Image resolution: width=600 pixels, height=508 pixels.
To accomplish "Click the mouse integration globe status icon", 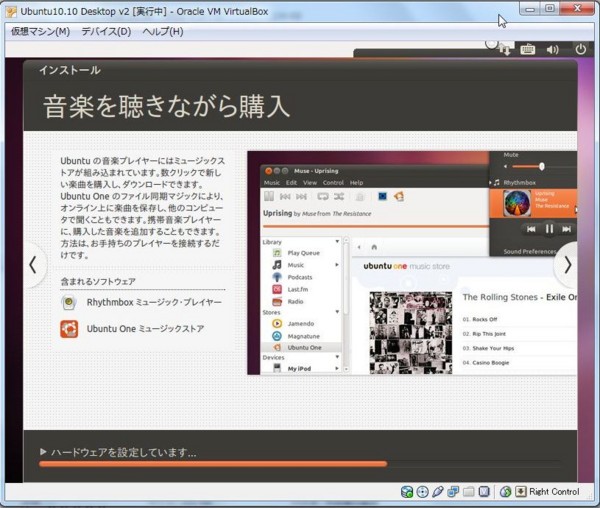I will click(x=505, y=492).
